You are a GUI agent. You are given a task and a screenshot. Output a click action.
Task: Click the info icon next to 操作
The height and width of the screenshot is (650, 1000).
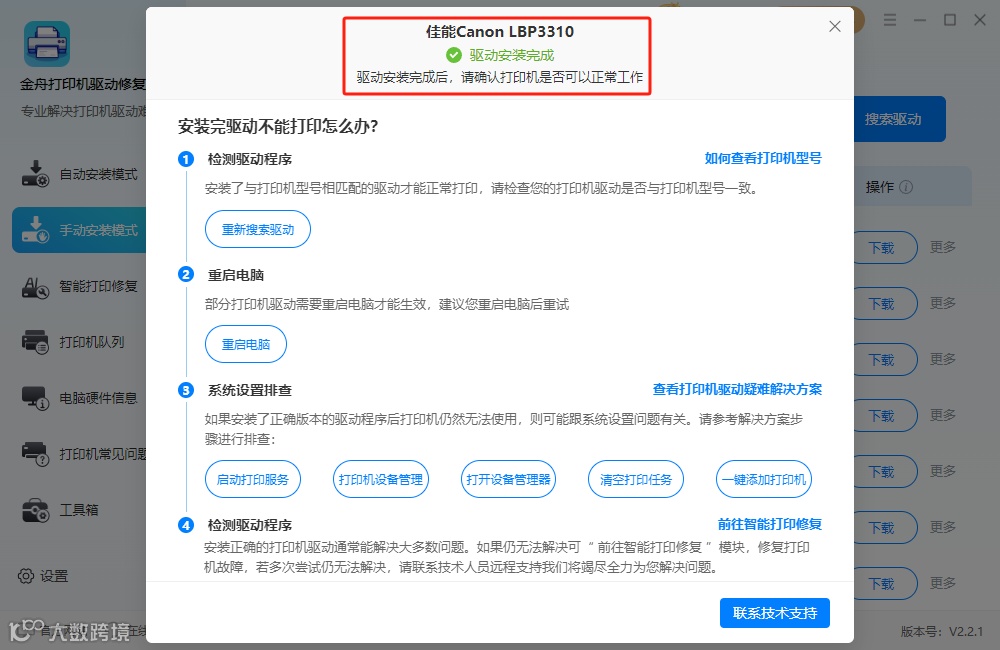[906, 187]
